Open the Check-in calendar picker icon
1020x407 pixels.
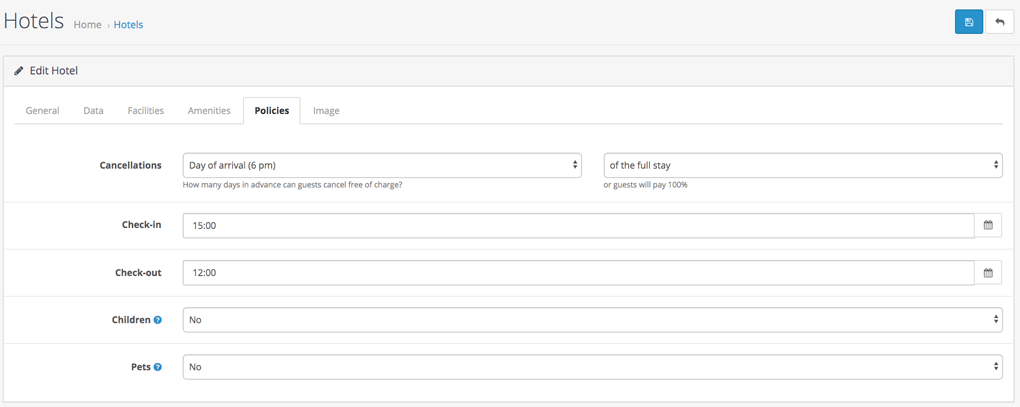(988, 226)
